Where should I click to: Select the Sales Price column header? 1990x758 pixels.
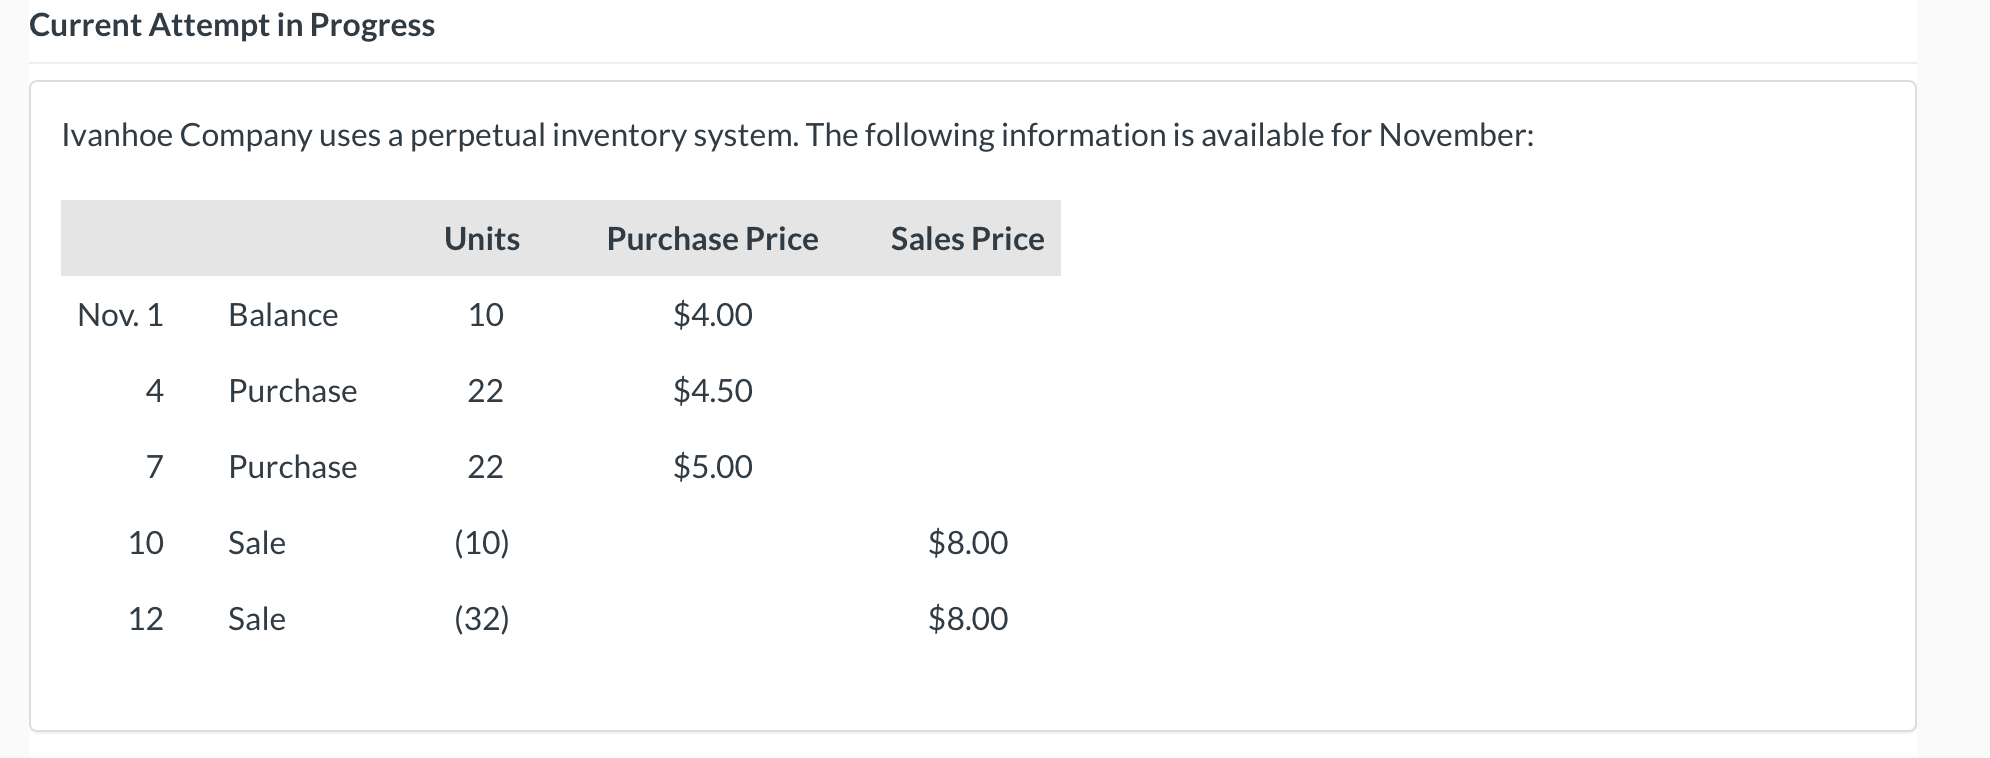(967, 239)
